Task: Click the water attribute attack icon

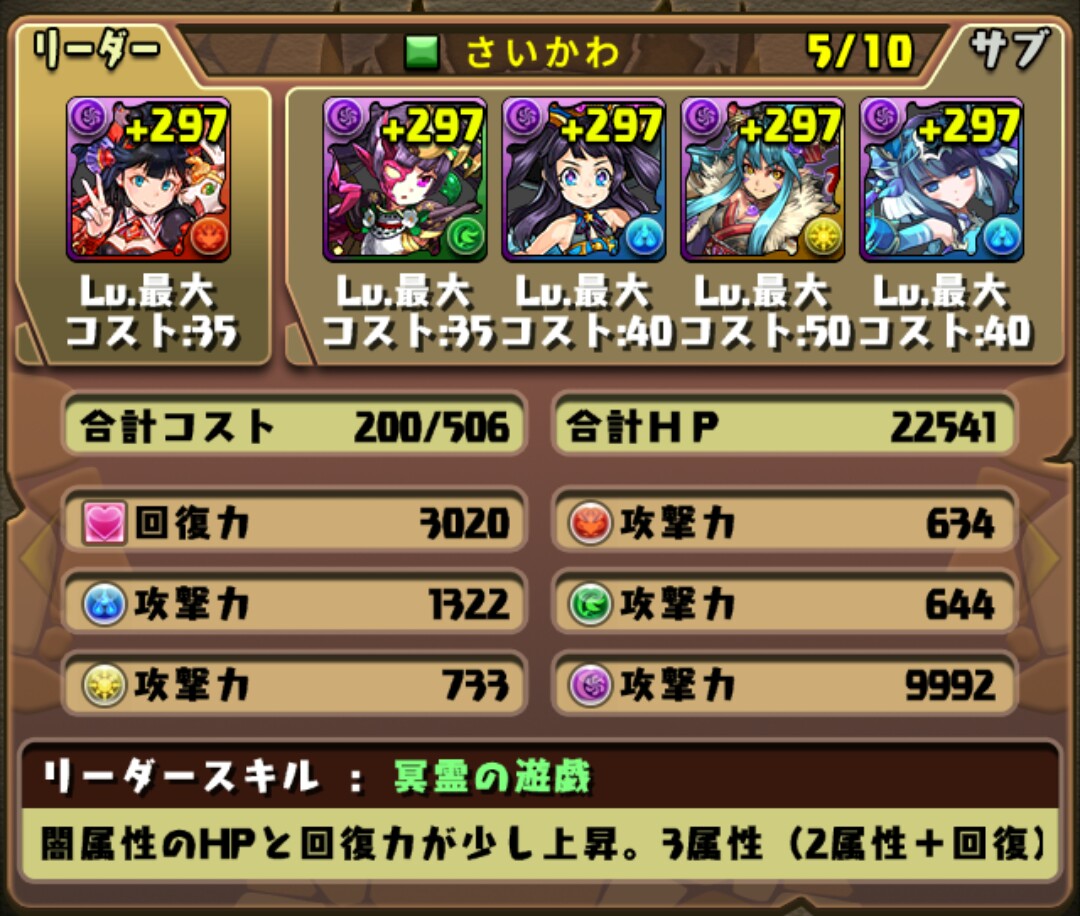Action: tap(104, 604)
